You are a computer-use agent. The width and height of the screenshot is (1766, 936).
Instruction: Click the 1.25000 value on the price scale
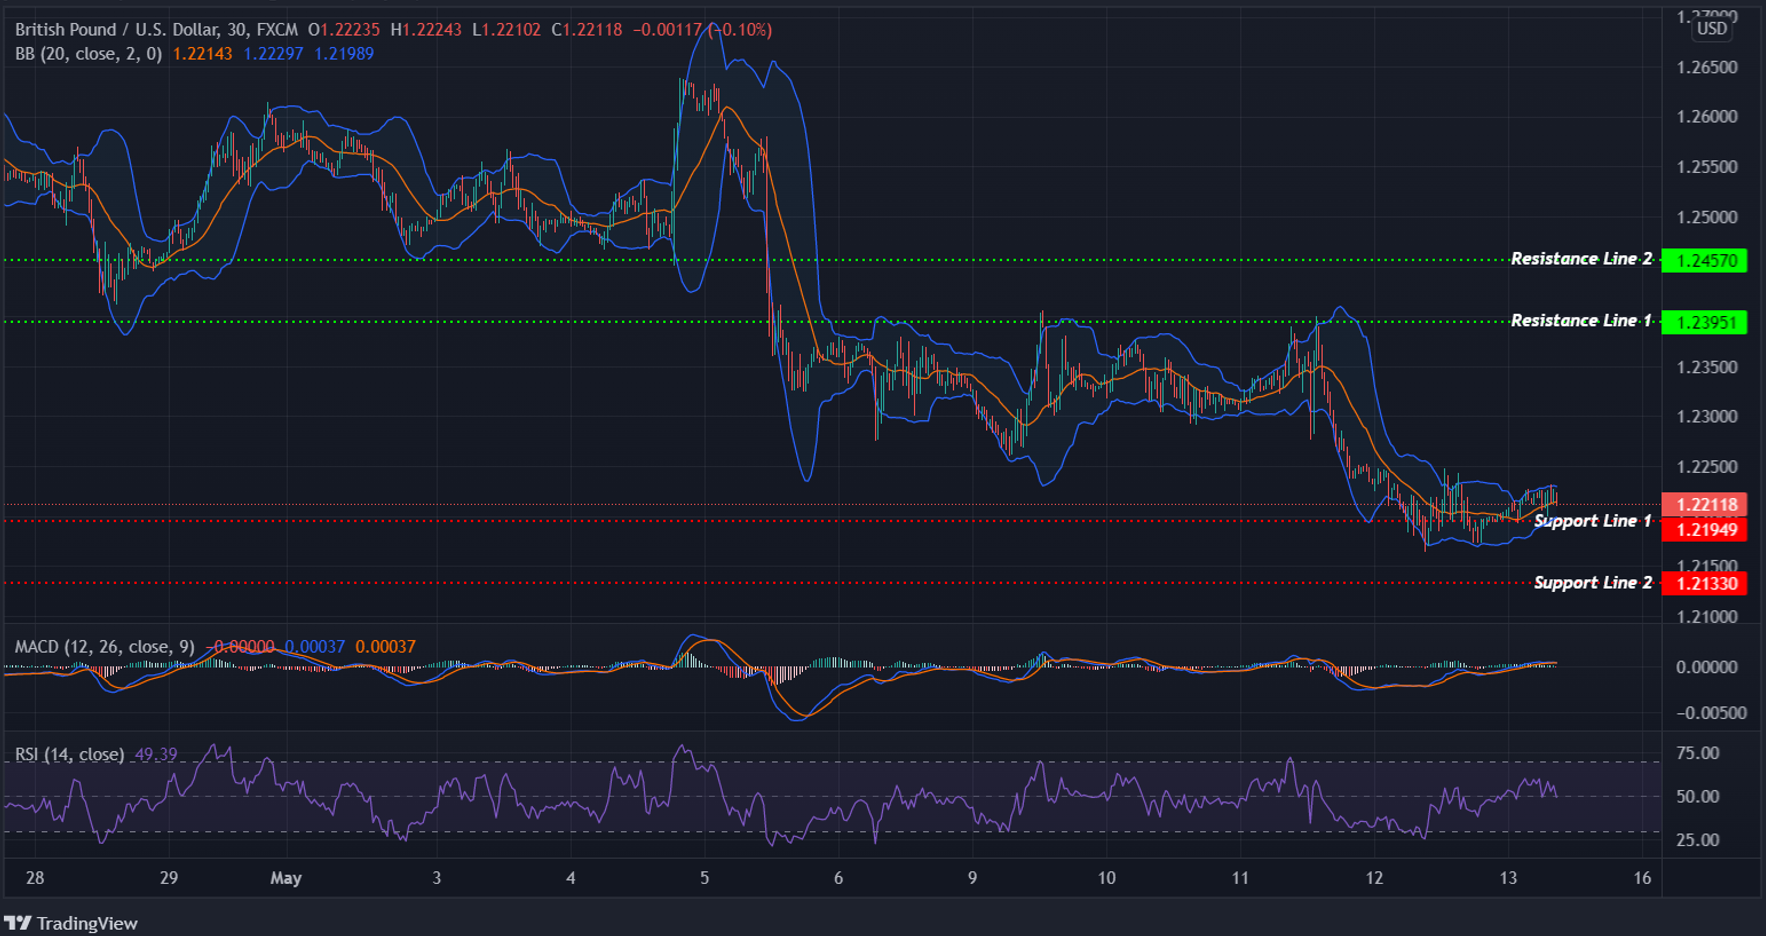tap(1706, 216)
